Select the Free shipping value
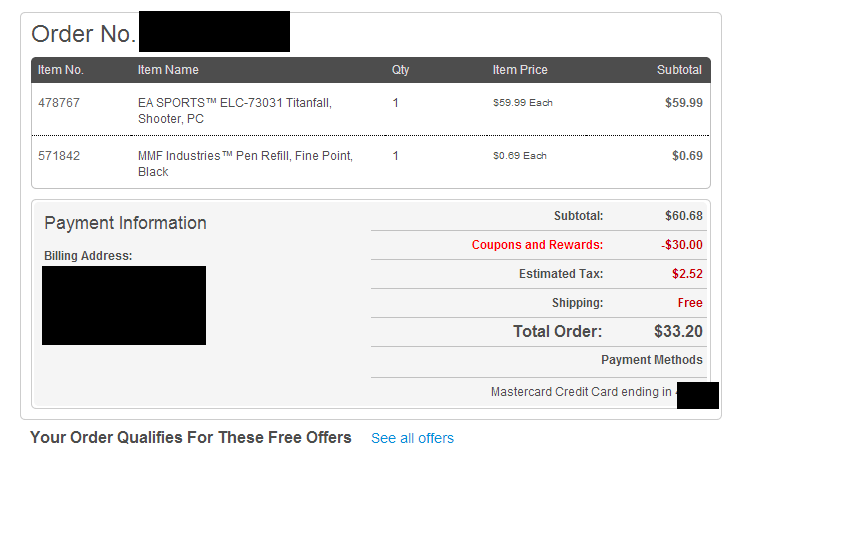 point(690,303)
